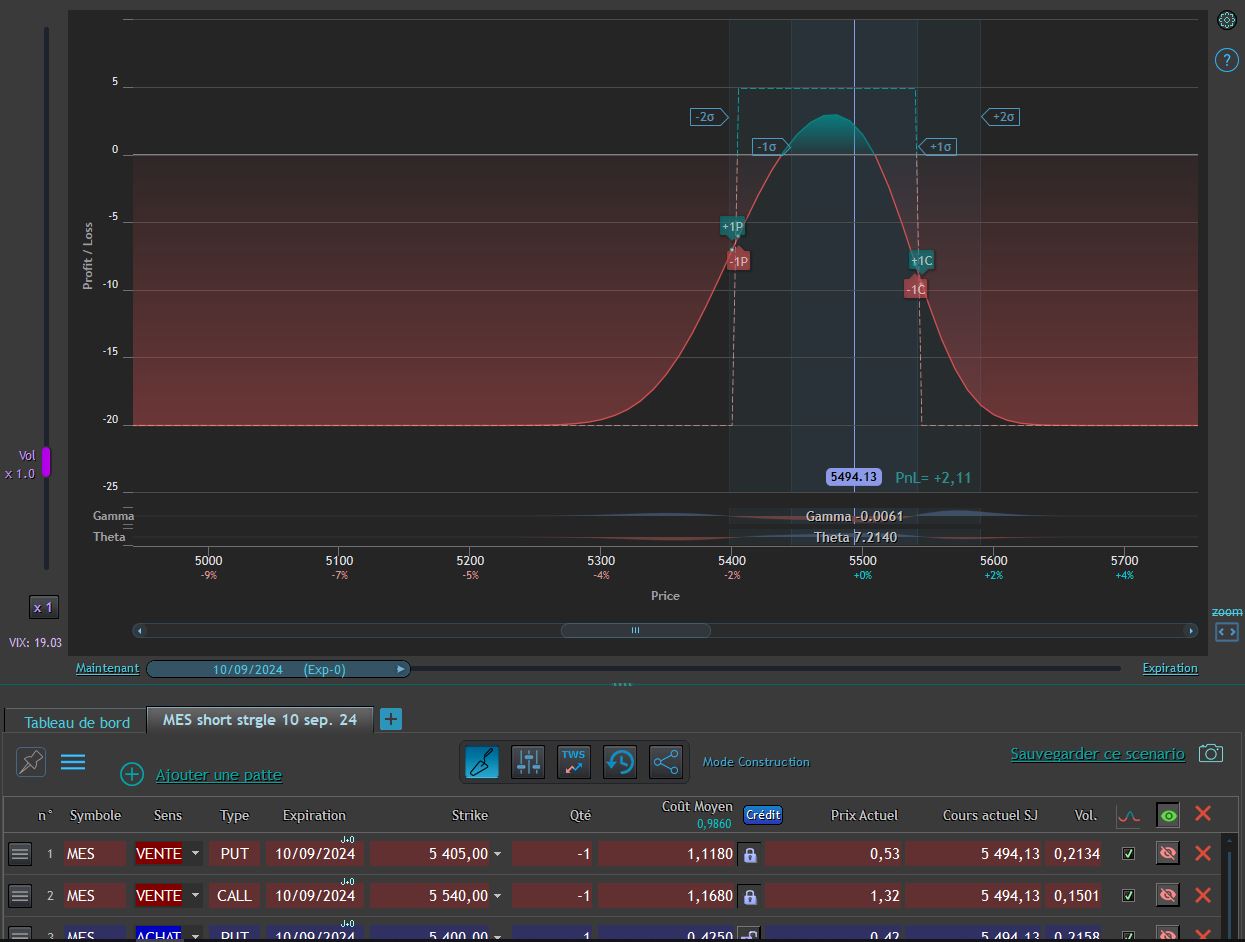Click the pin icon in strategy panel
The width and height of the screenshot is (1245, 942).
(x=31, y=762)
